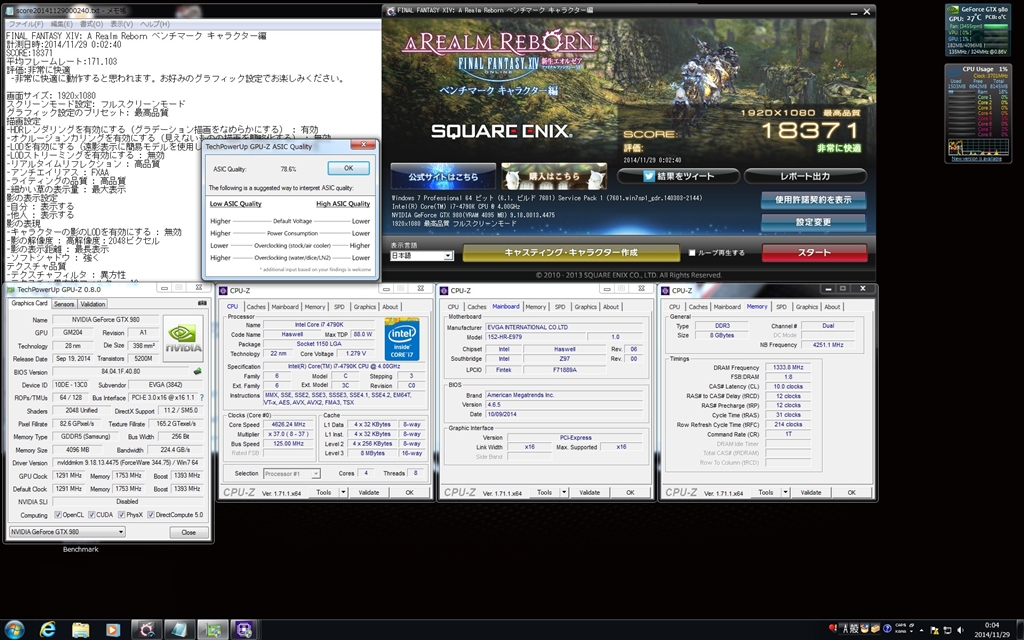This screenshot has height=640, width=1024.
Task: Click 公式サイトはこちら official site button
Action: pos(443,176)
